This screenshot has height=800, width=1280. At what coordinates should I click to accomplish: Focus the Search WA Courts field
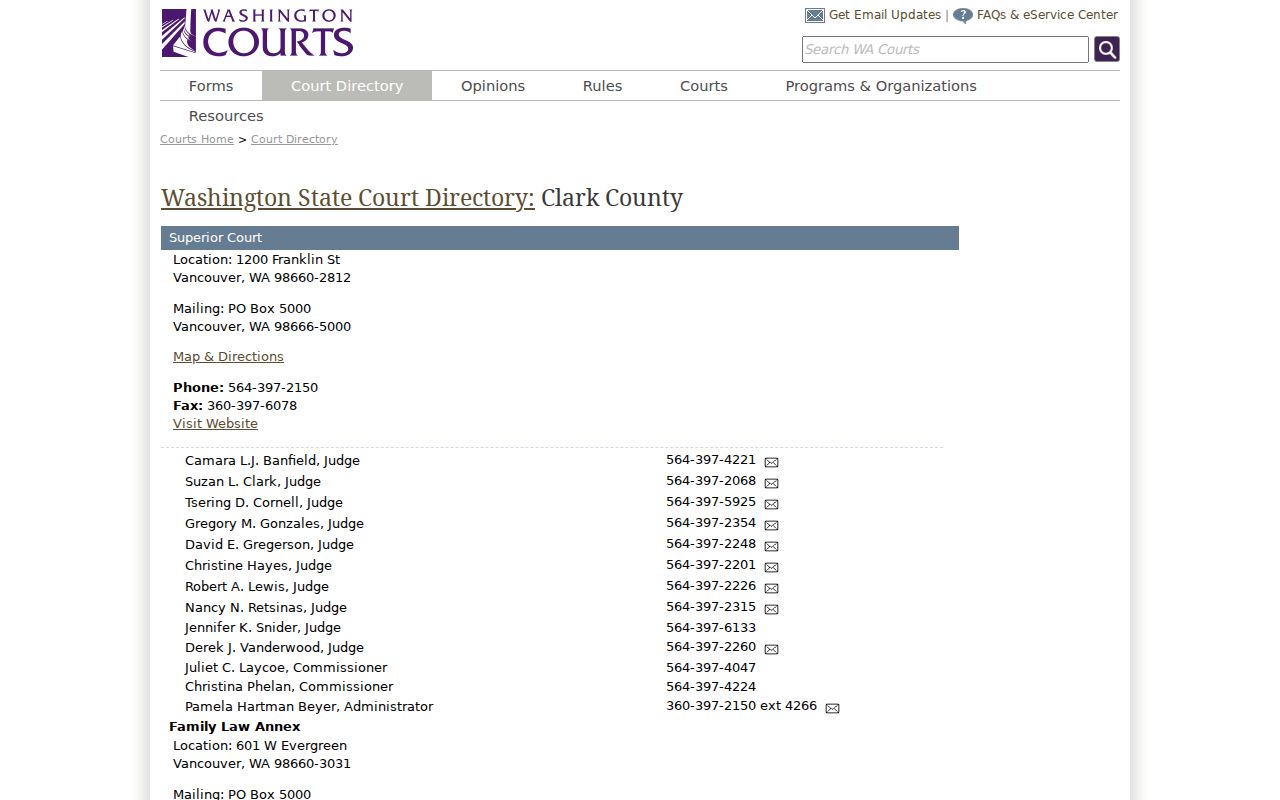[945, 49]
